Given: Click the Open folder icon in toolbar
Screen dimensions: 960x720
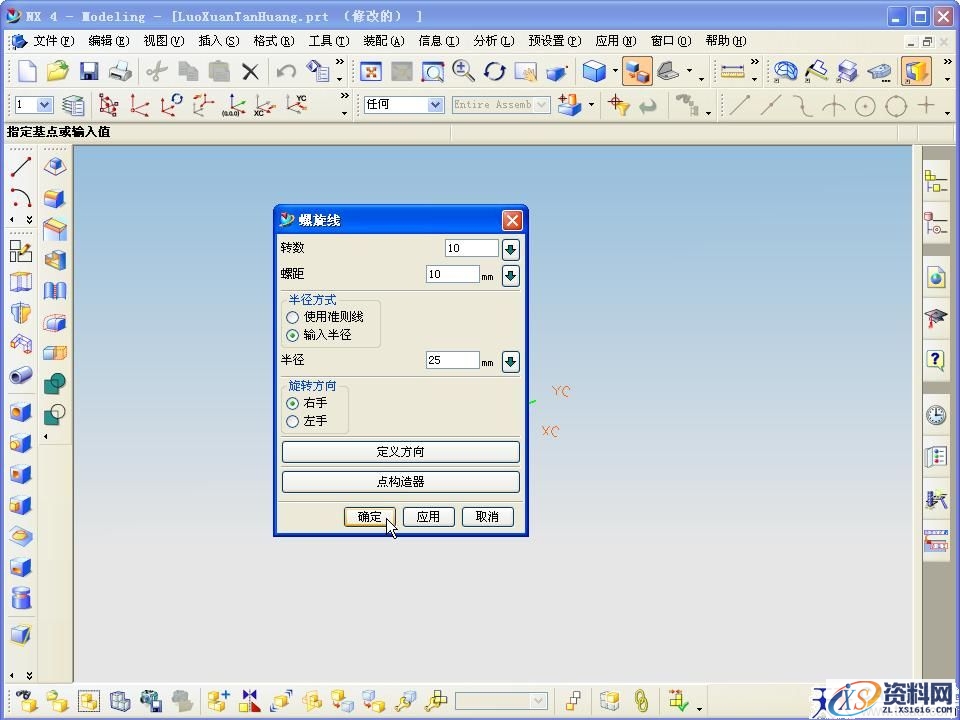Looking at the screenshot, I should [x=58, y=71].
